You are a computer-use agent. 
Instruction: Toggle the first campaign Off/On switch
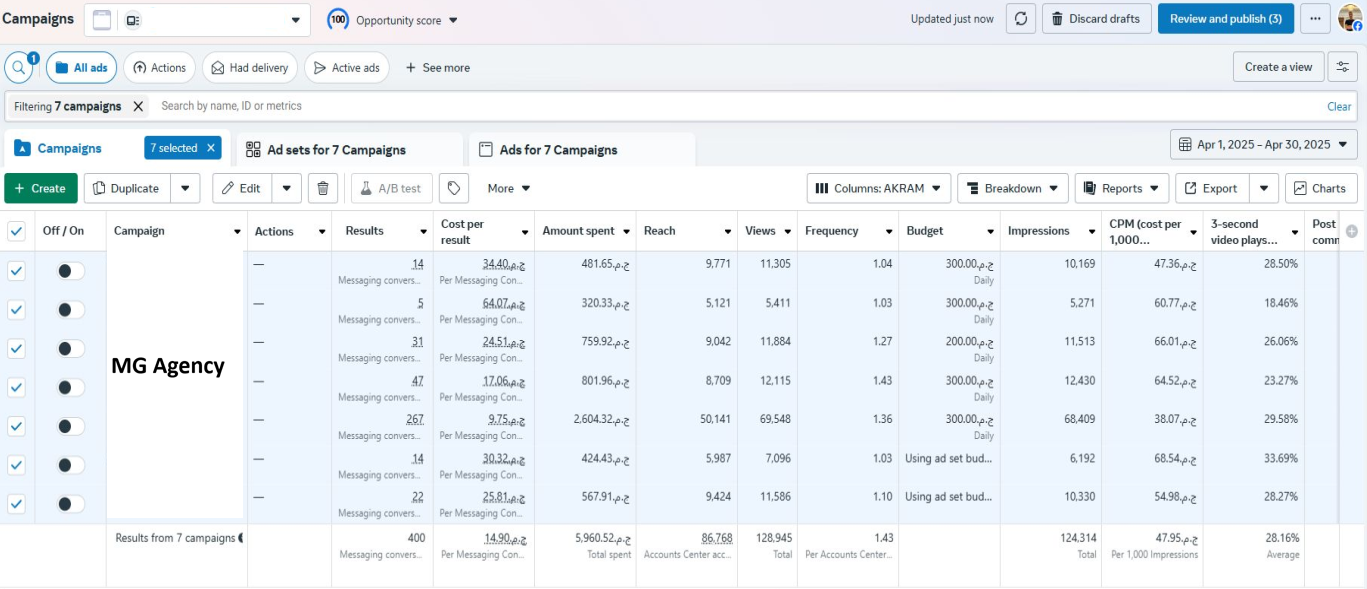(70, 271)
